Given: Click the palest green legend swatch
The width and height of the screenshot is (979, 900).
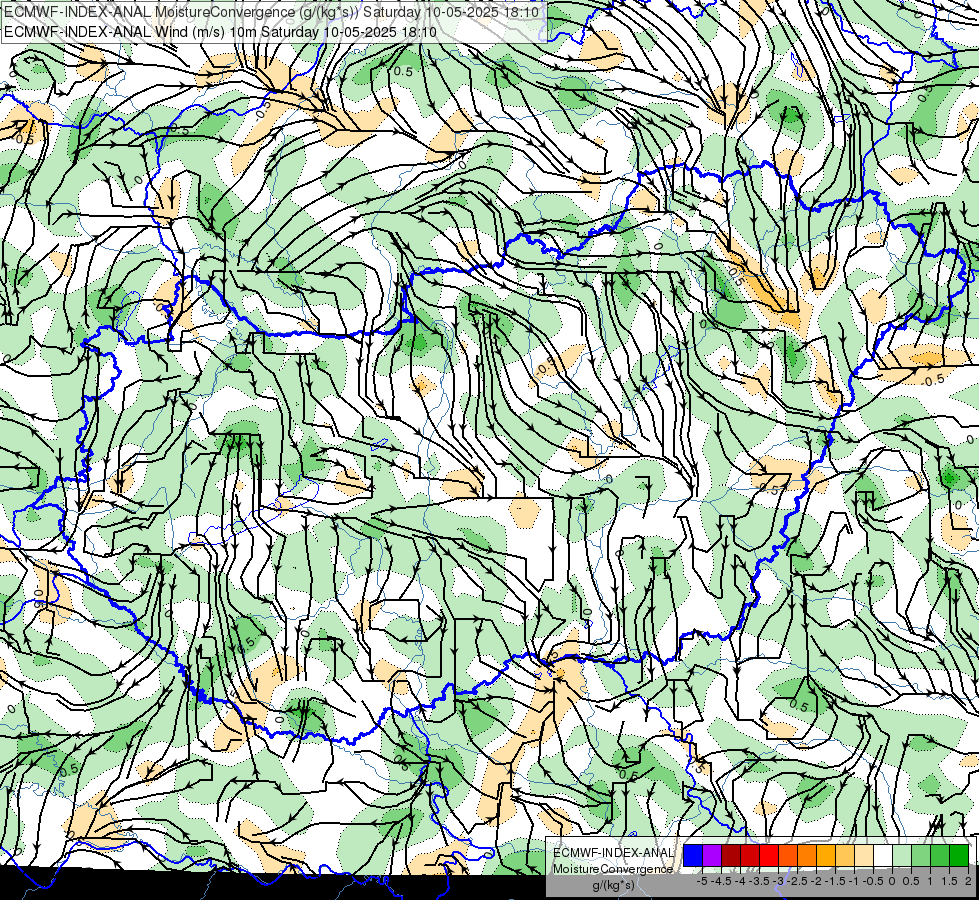Looking at the screenshot, I should pos(902,855).
